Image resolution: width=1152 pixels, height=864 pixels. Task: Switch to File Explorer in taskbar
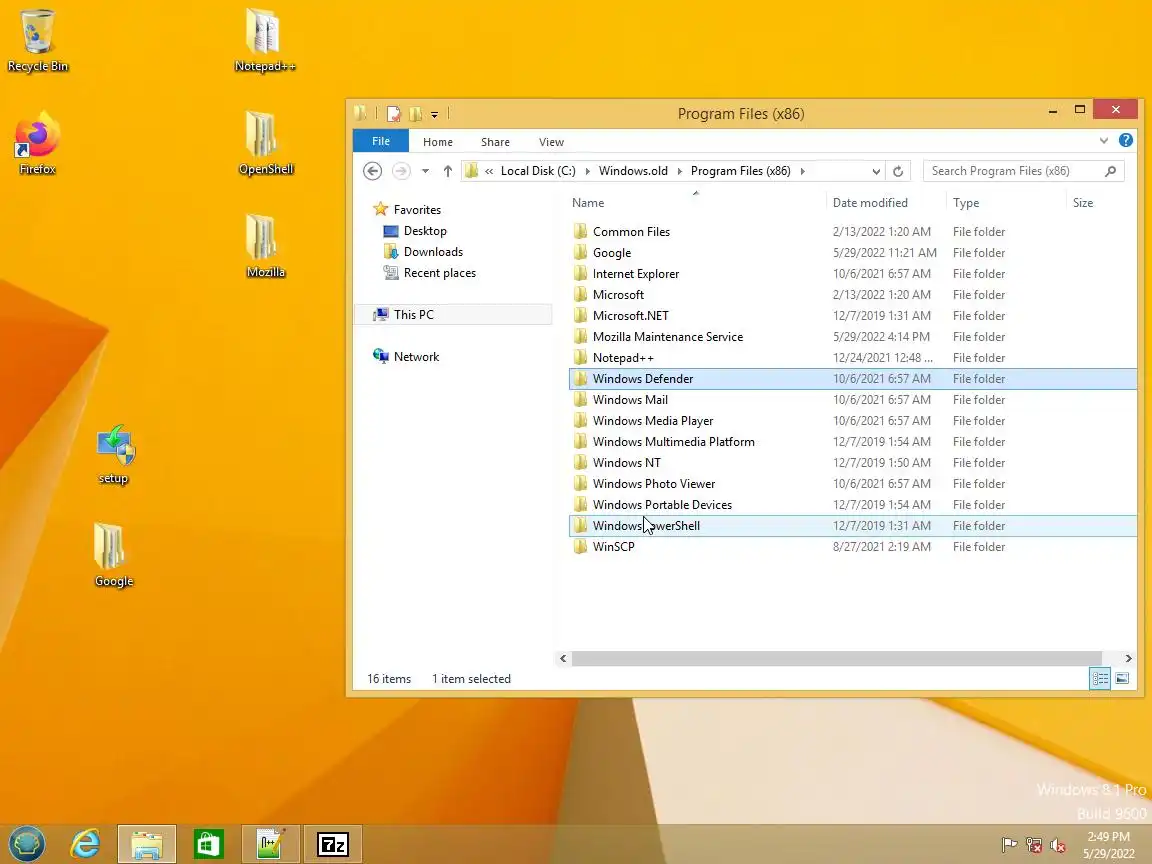point(147,844)
